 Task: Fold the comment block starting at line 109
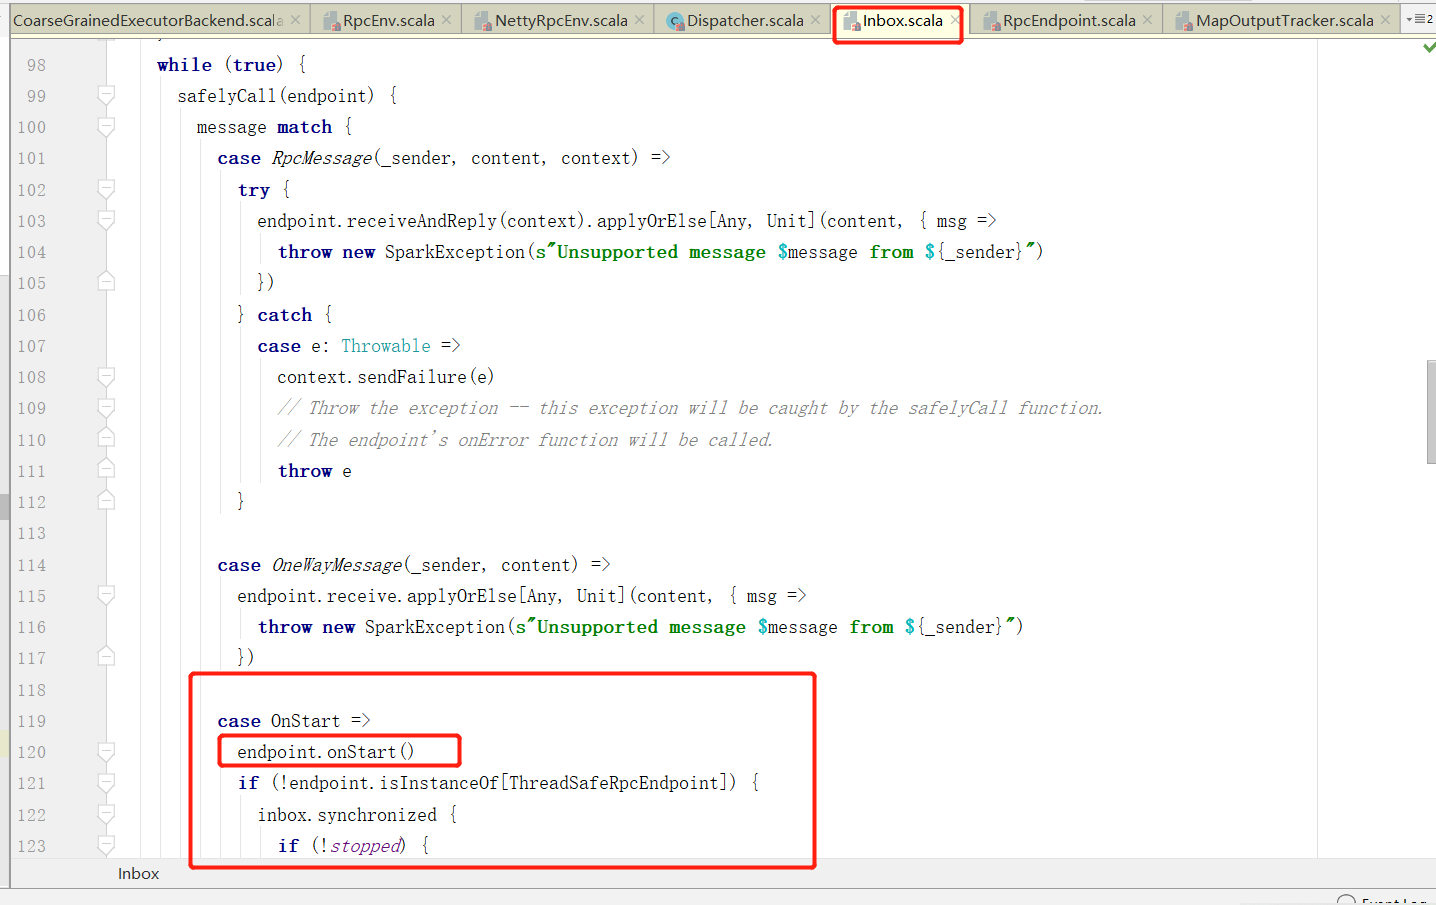pos(106,408)
